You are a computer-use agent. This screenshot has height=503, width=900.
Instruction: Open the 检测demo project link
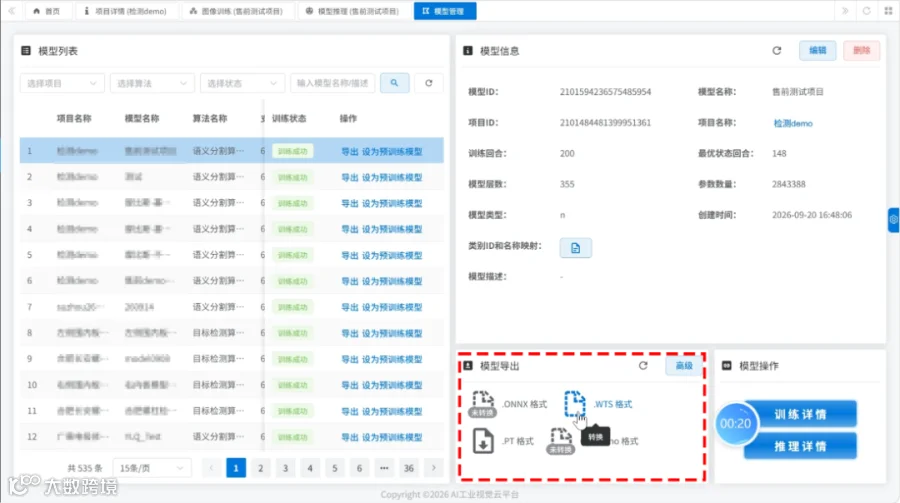point(793,123)
